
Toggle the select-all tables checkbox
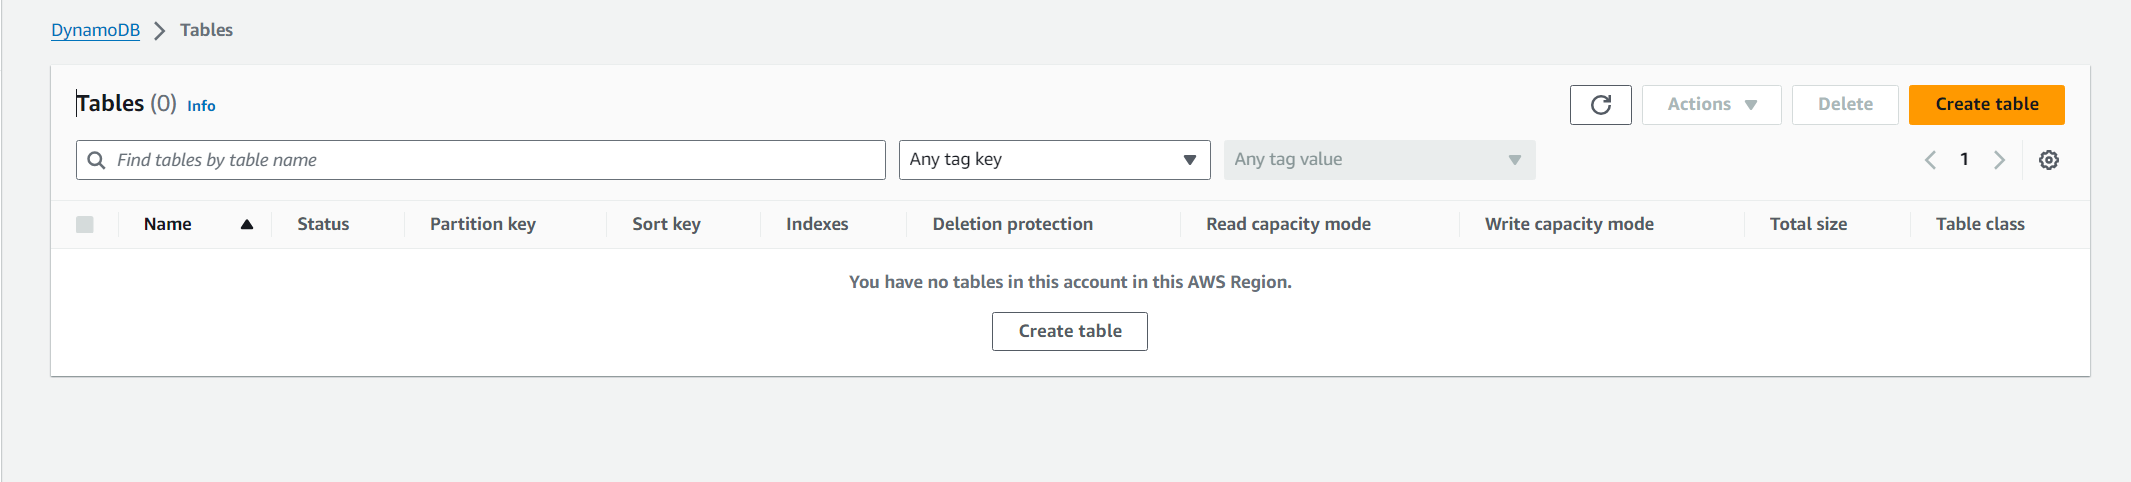(x=85, y=225)
